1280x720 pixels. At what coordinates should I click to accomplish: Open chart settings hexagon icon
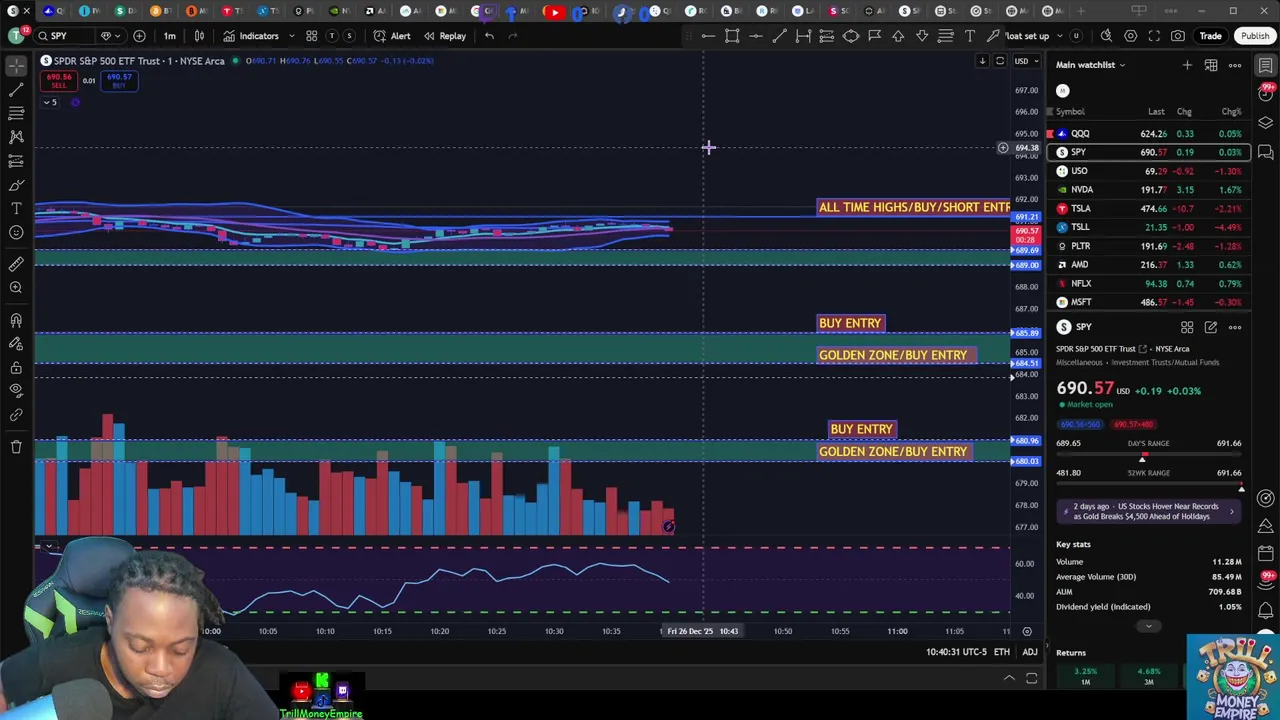tap(1130, 36)
